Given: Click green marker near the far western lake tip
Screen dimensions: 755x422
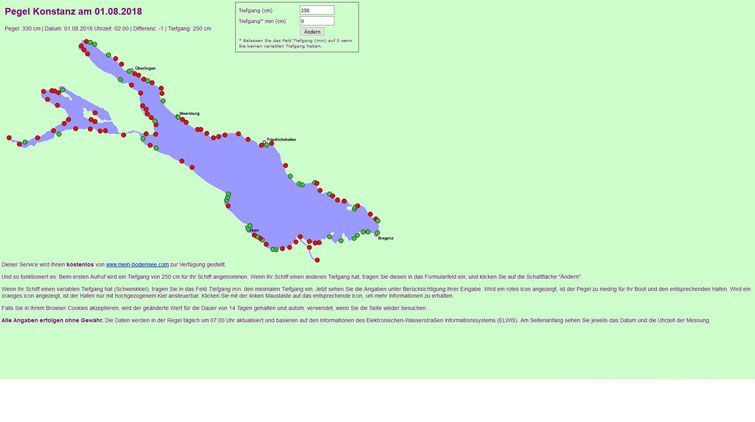Looking at the screenshot, I should click(25, 142).
